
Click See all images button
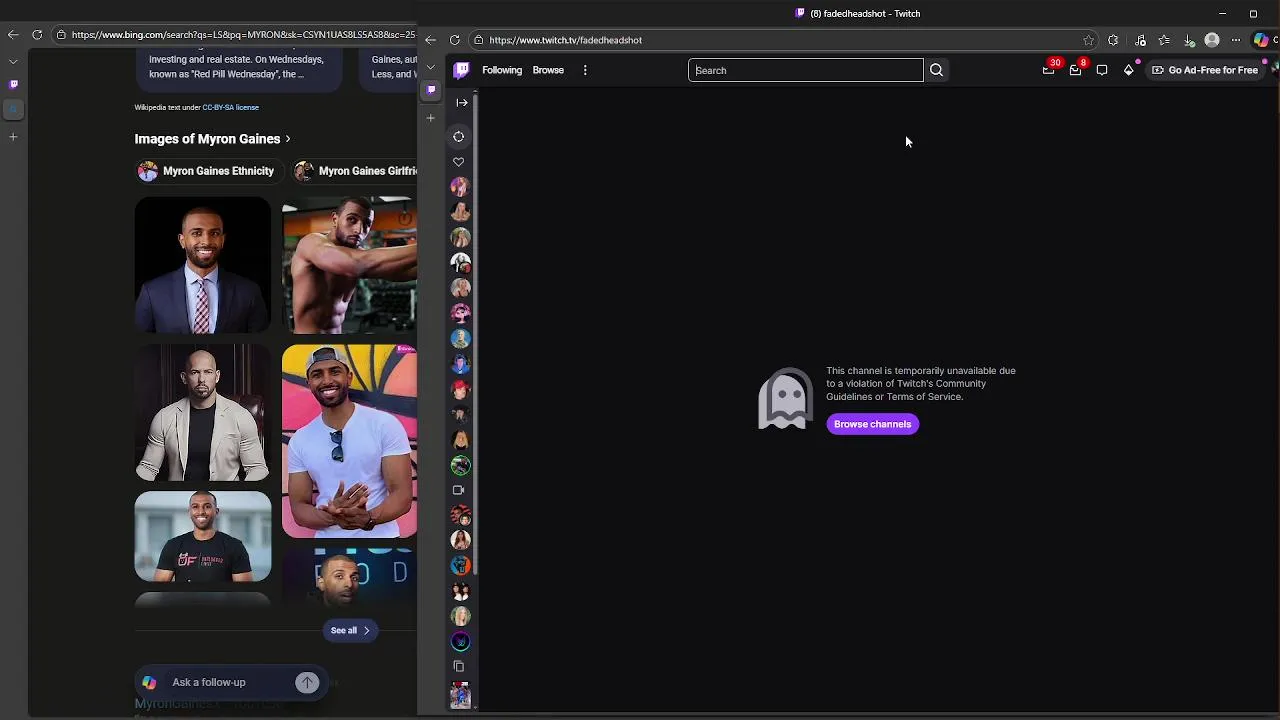(x=350, y=630)
